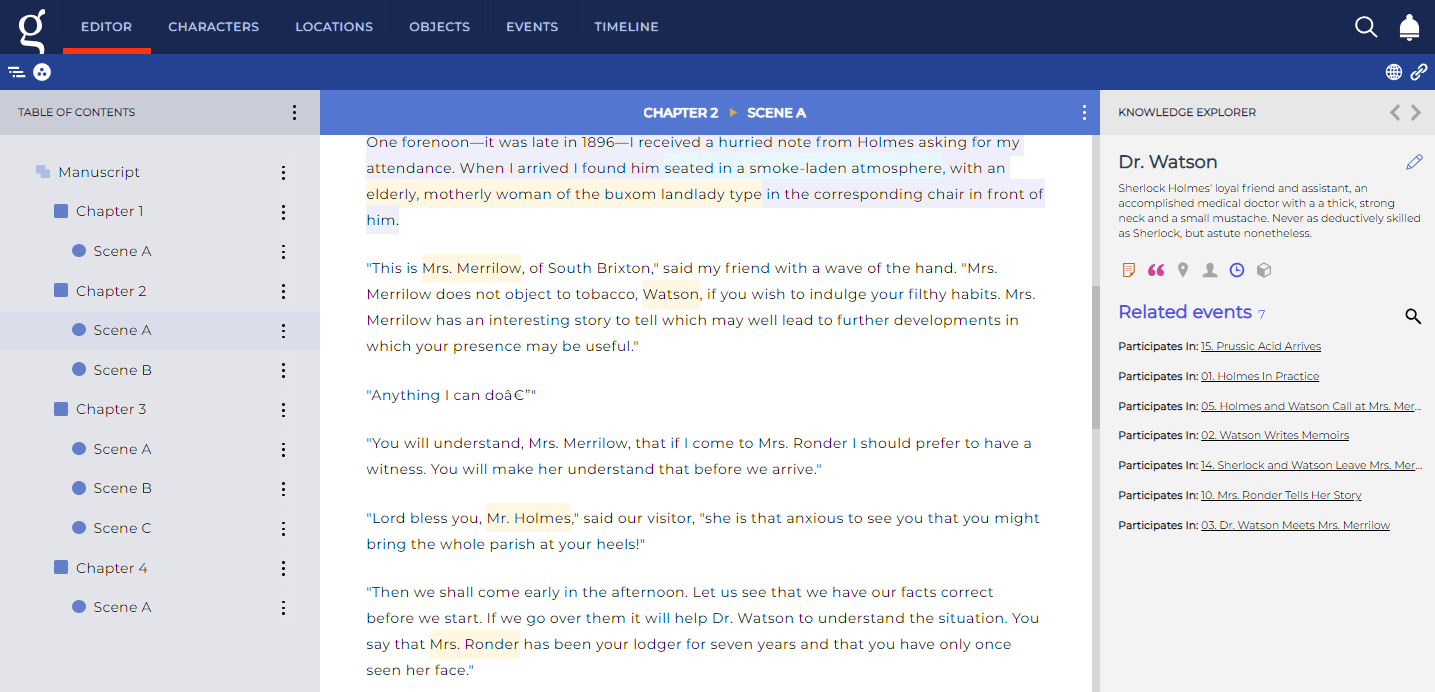Show related events via the clock icon
This screenshot has width=1435, height=692.
[x=1237, y=270]
